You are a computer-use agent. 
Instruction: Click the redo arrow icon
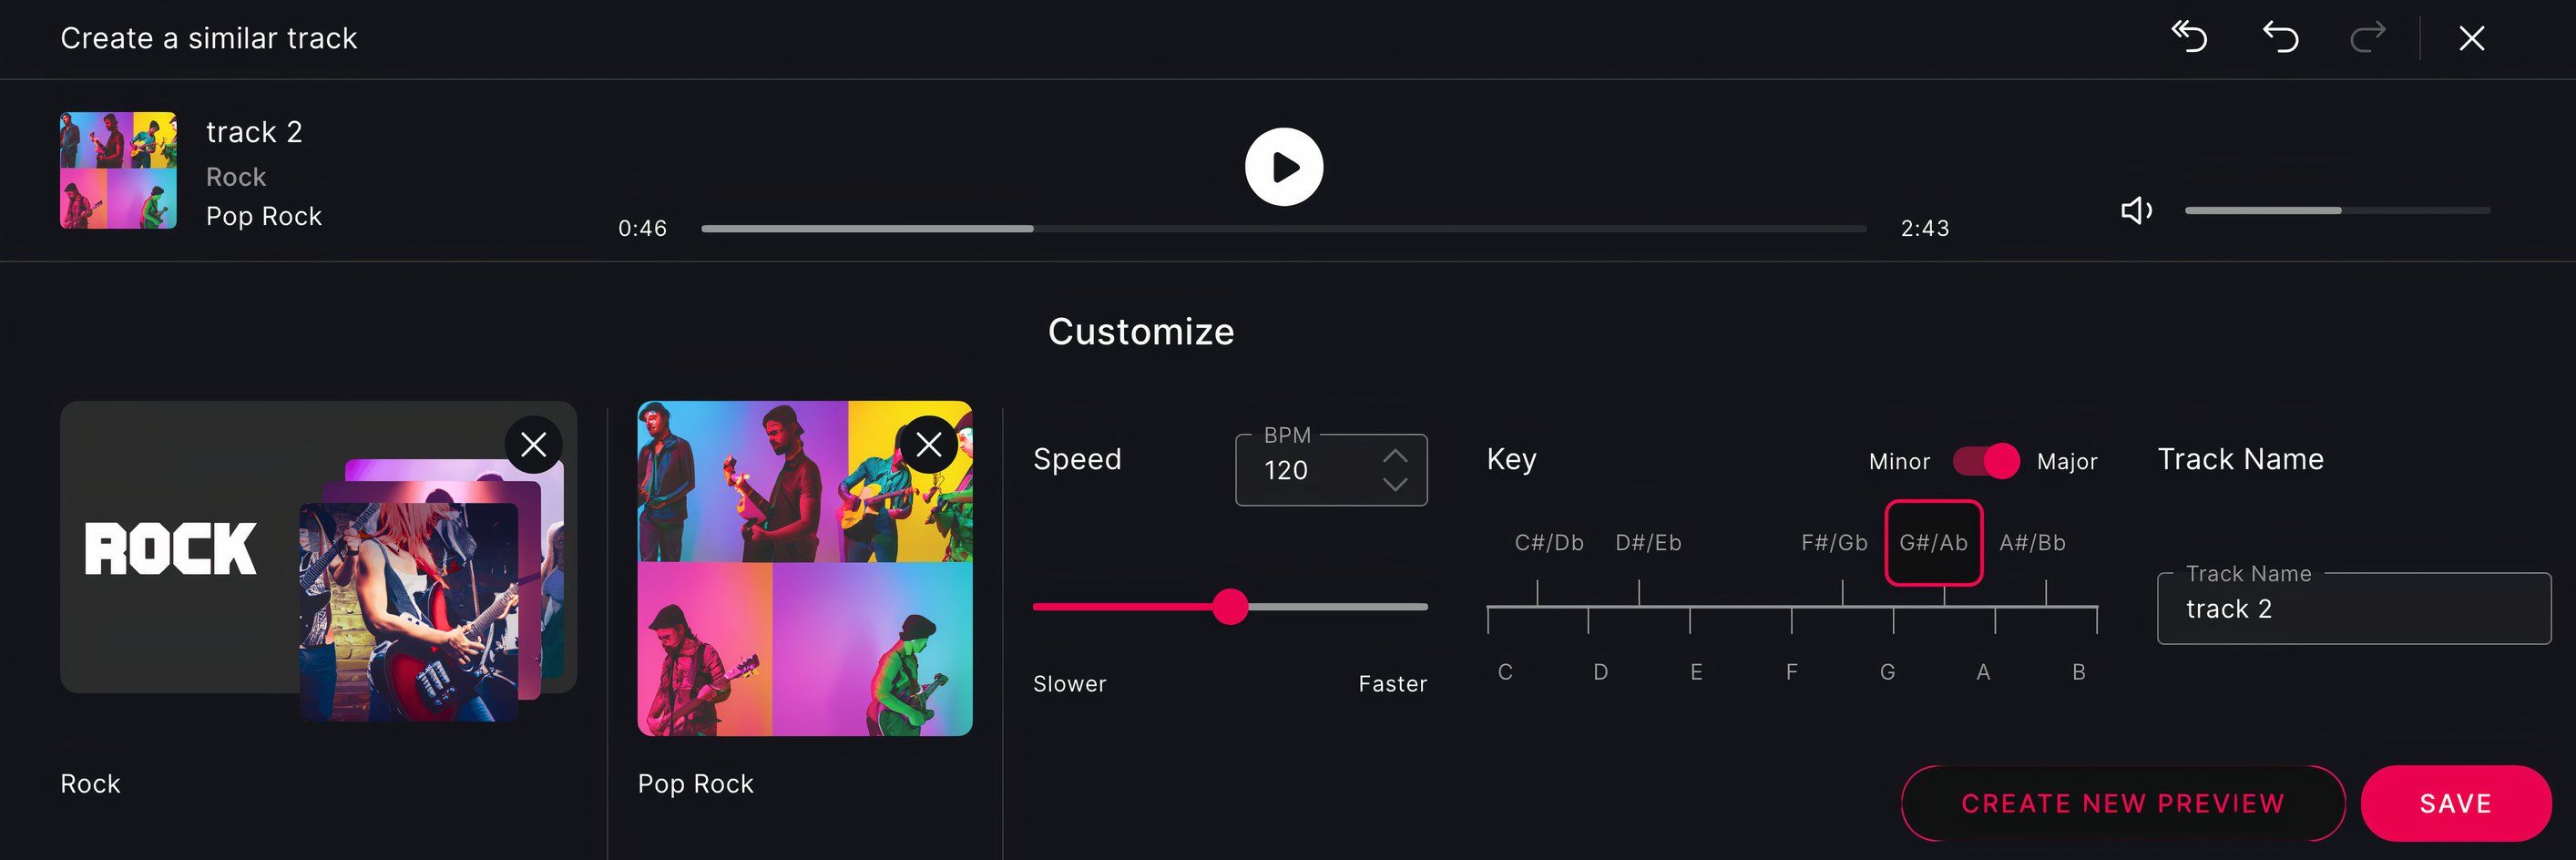coord(2367,37)
